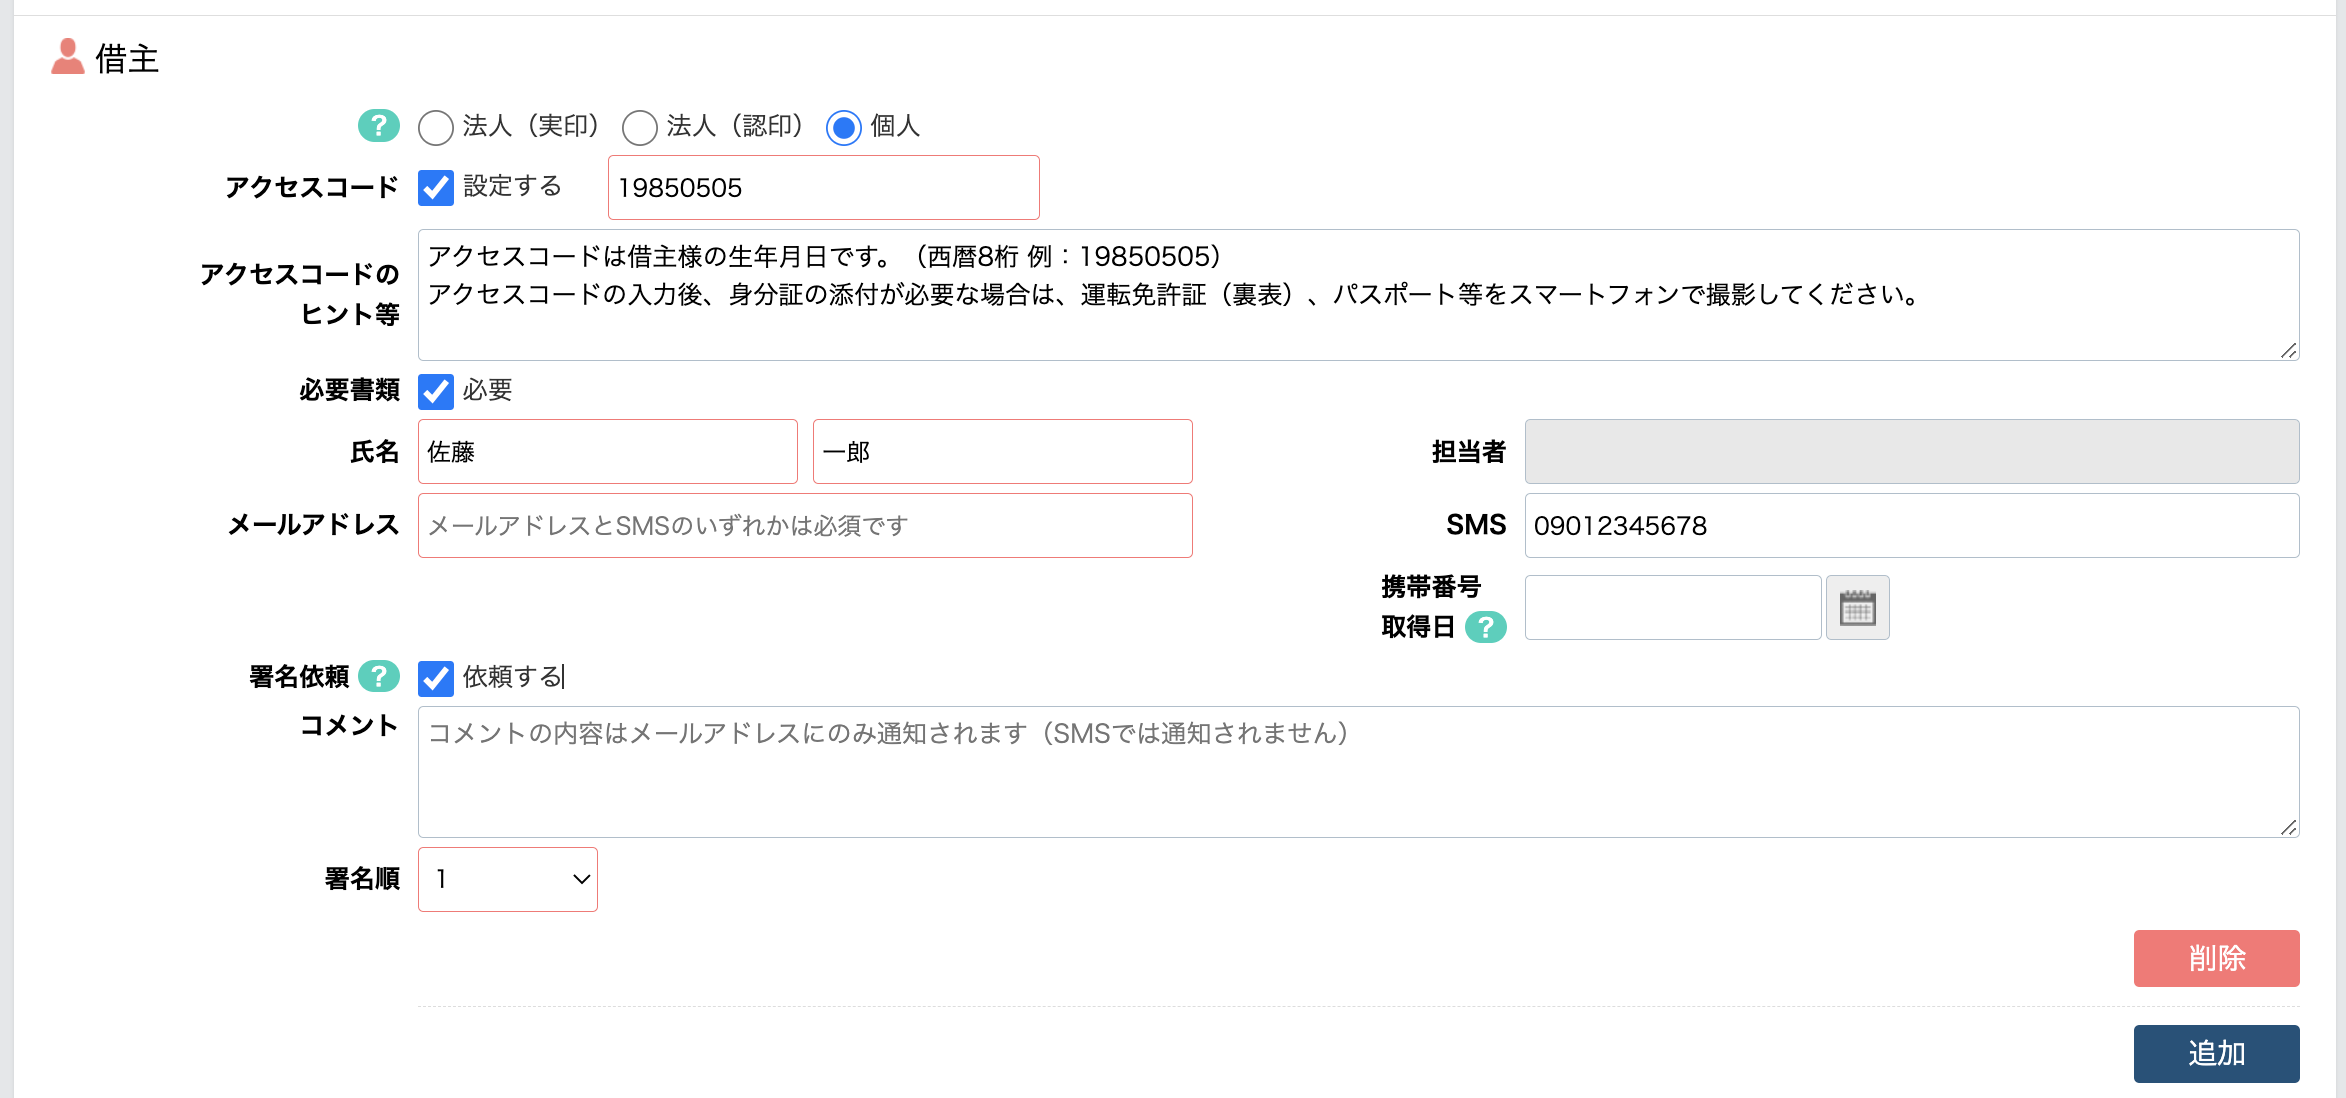Click the borrower person icon next to 借主
The height and width of the screenshot is (1098, 2346).
66,57
